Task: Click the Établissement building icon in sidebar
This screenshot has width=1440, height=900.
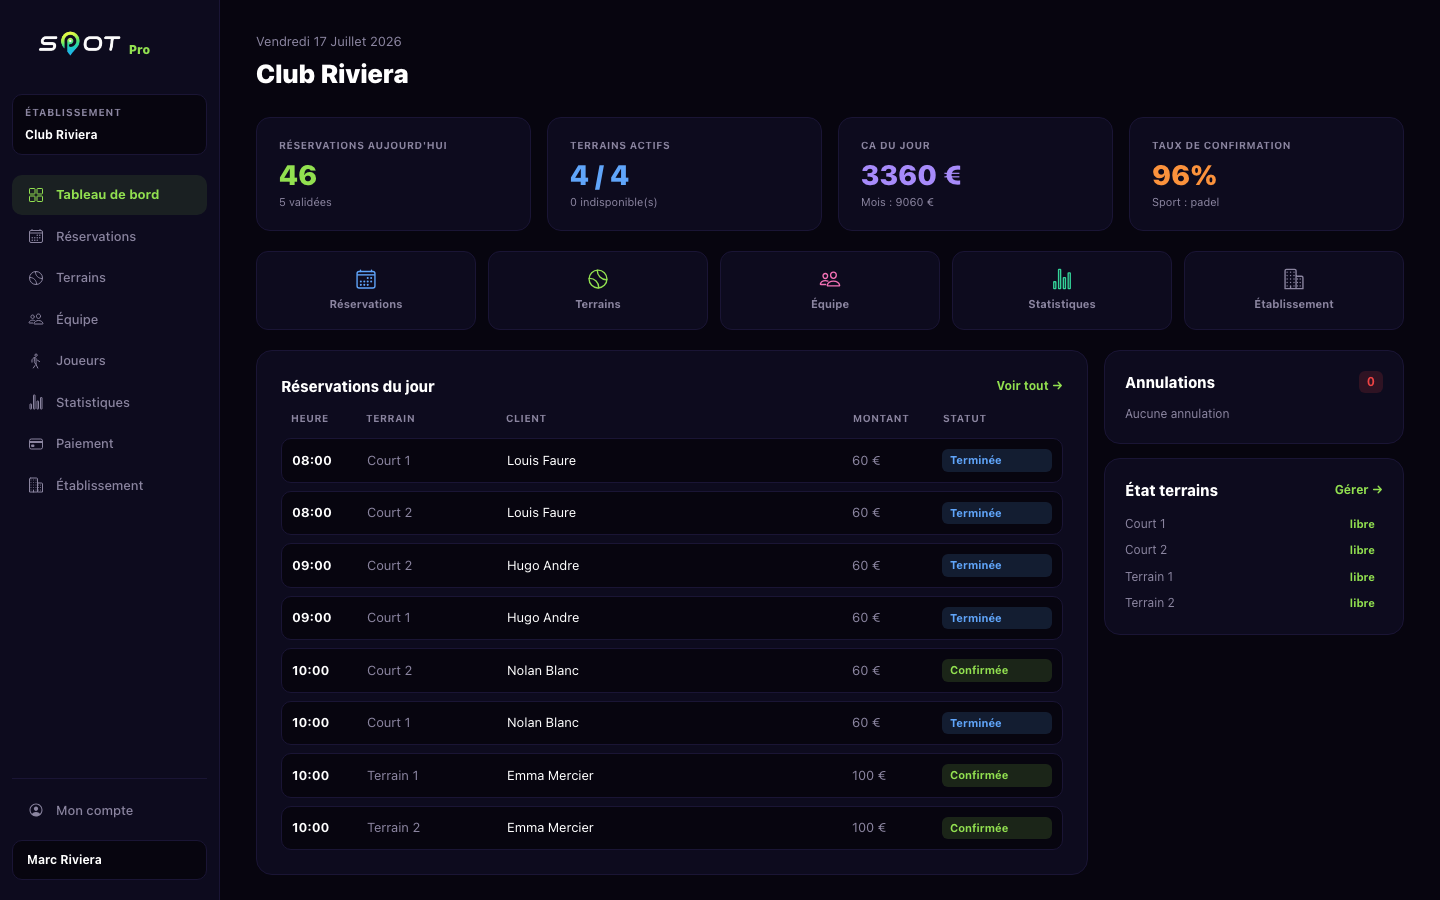Action: click(36, 486)
